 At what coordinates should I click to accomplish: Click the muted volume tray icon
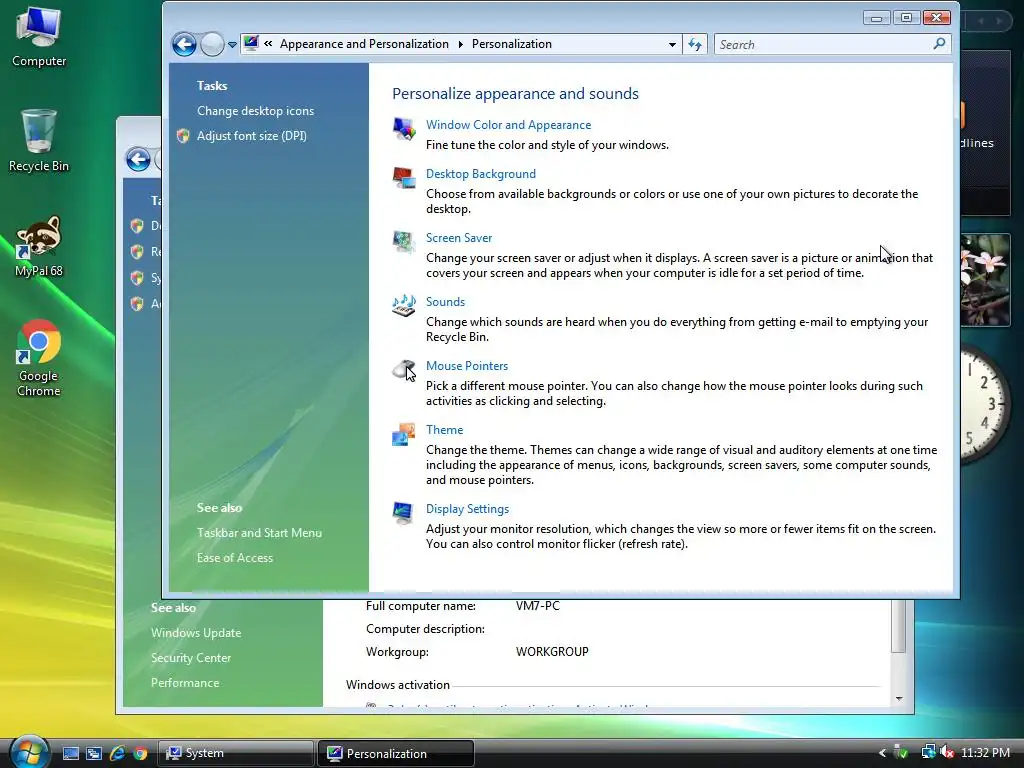tap(948, 752)
